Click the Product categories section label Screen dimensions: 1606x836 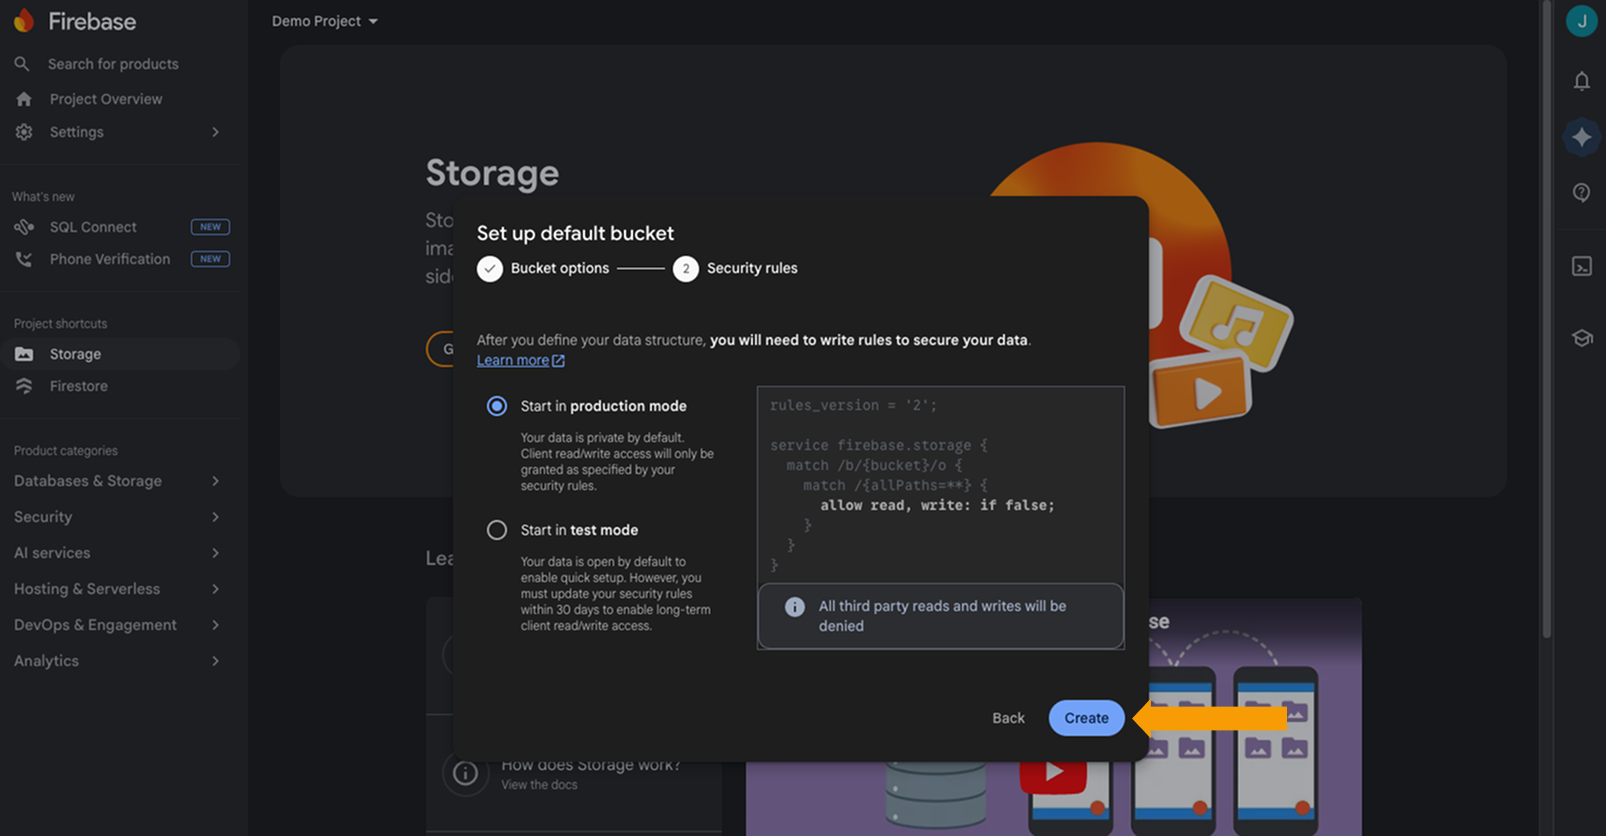pyautogui.click(x=65, y=451)
